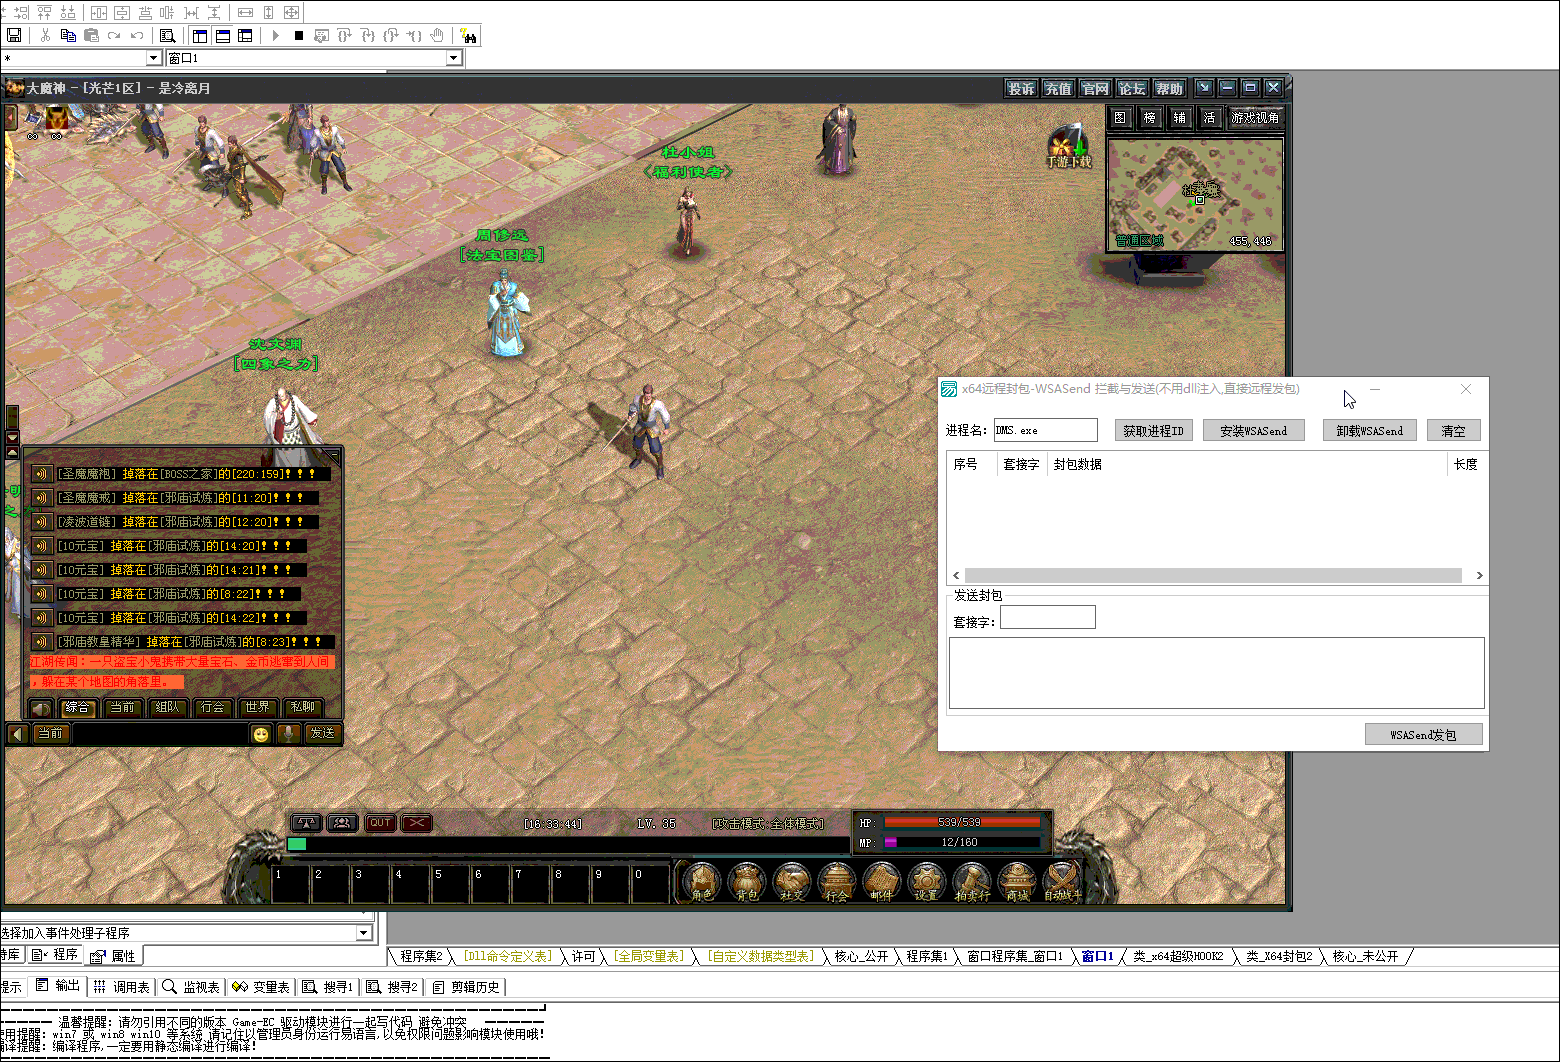Image resolution: width=1560 pixels, height=1062 pixels.
Task: Open the 背包 backpack icon
Action: [x=747, y=880]
